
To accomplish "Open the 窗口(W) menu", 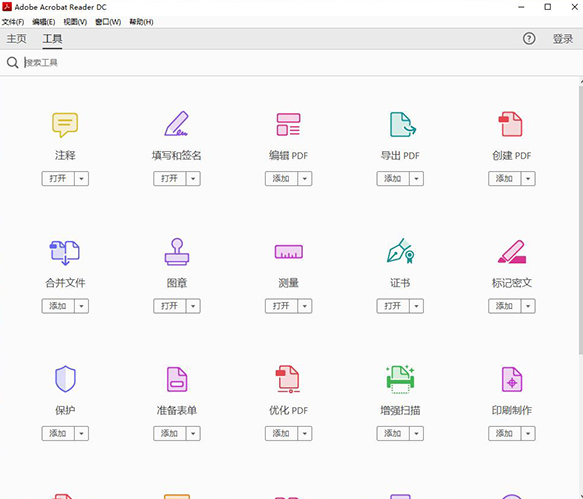I will (x=108, y=22).
